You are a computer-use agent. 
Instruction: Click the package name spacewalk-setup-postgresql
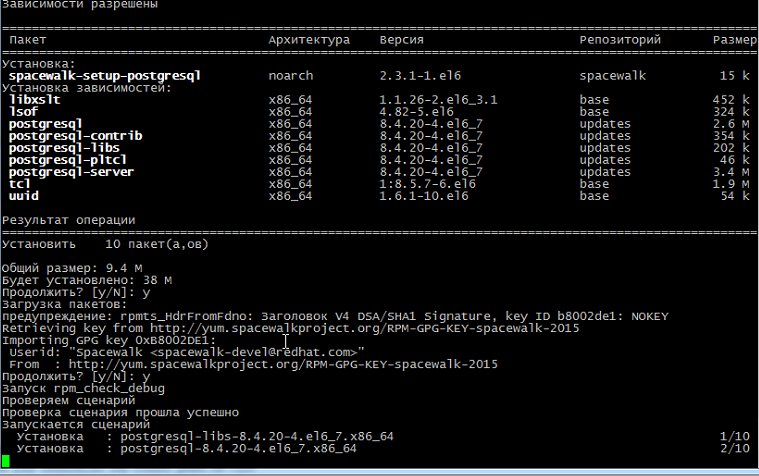click(105, 76)
